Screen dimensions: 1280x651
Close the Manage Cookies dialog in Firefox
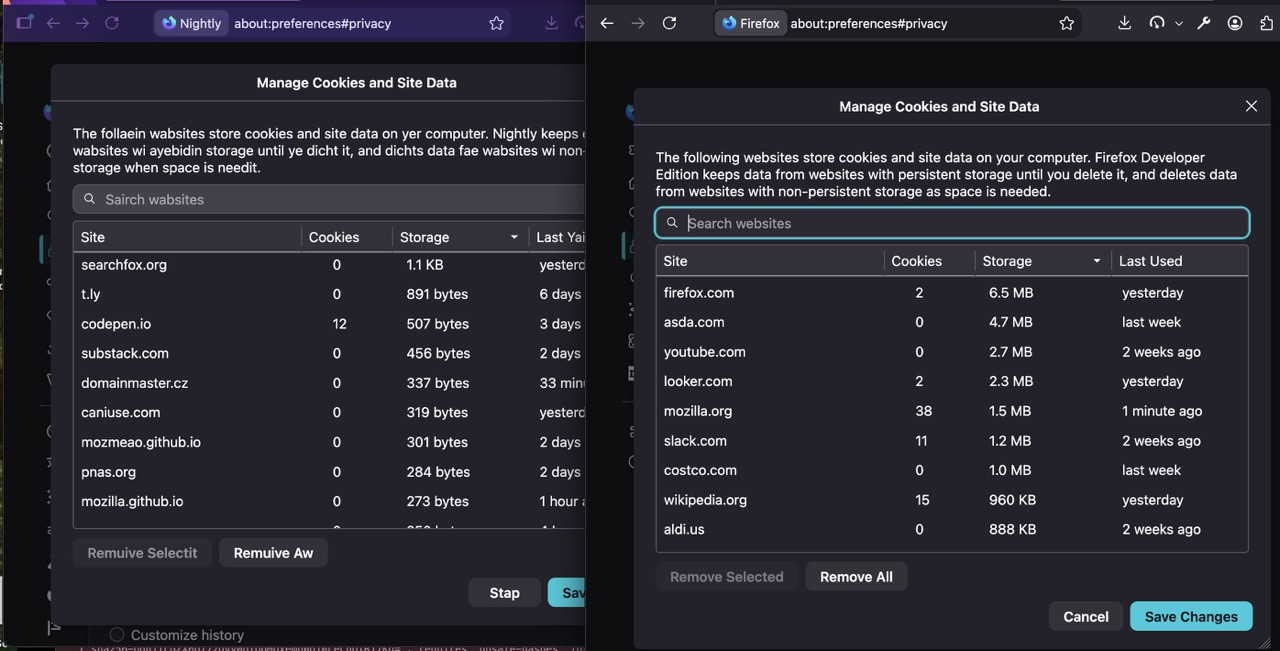tap(1251, 106)
